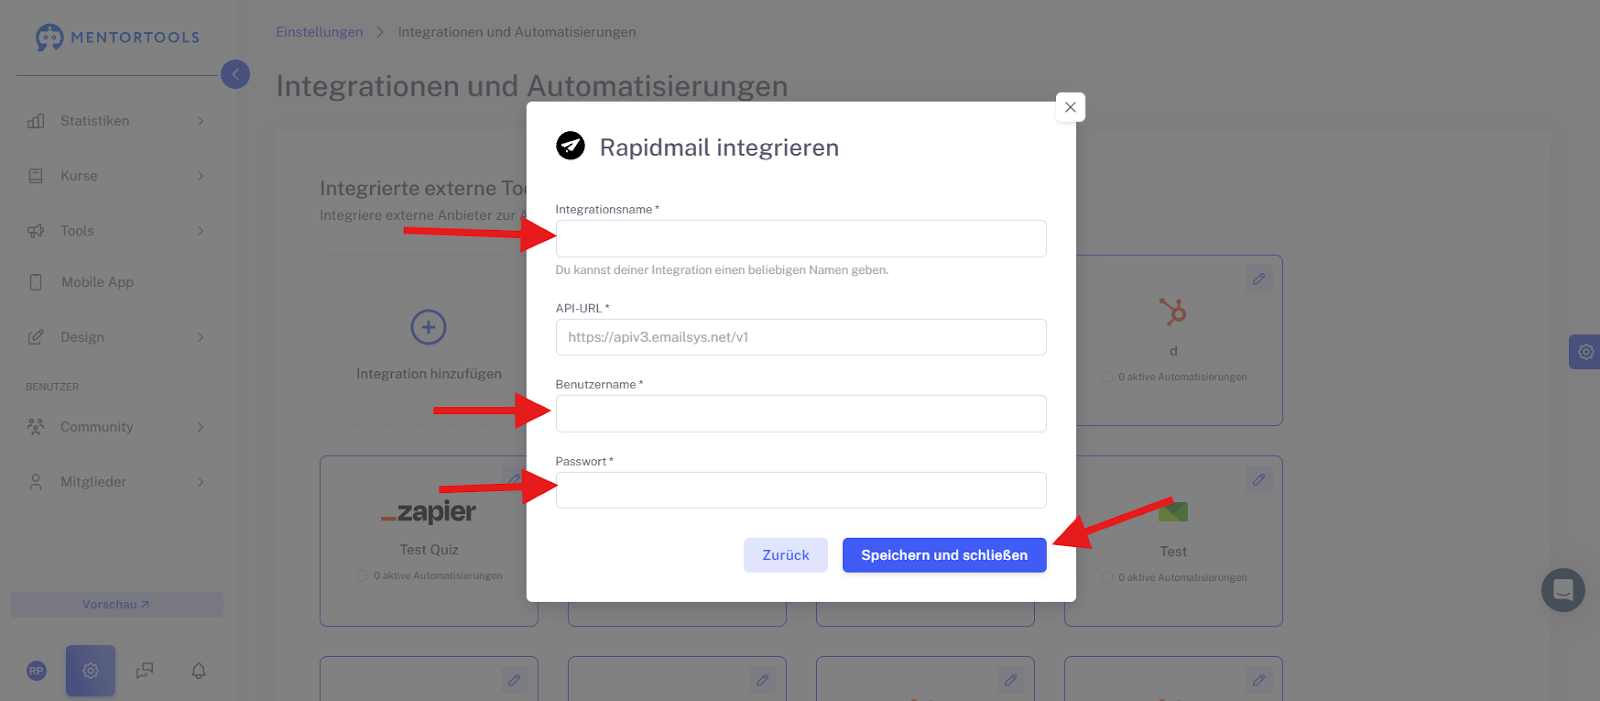Click the Mentortools logo

click(x=117, y=37)
